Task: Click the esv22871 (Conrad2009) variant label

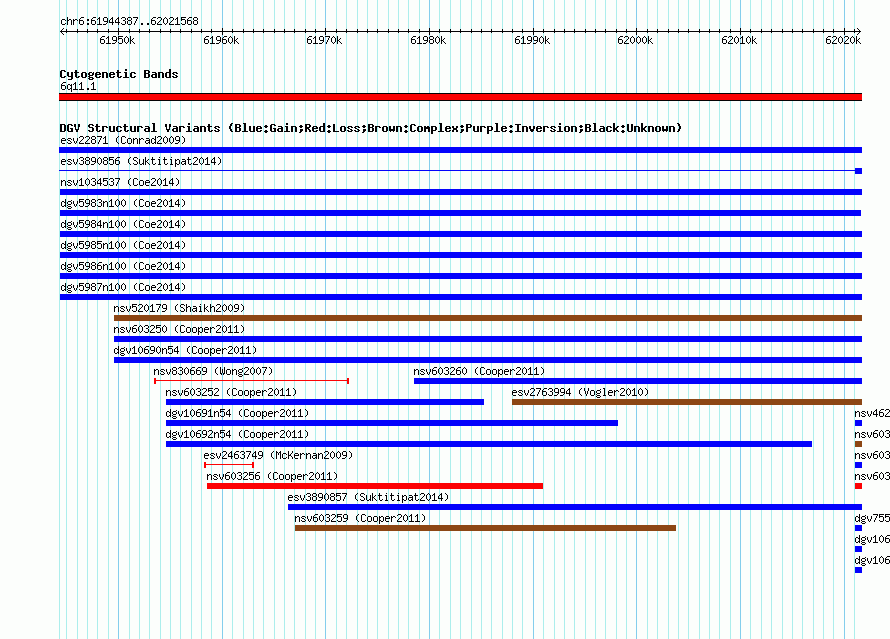Action: (x=123, y=140)
